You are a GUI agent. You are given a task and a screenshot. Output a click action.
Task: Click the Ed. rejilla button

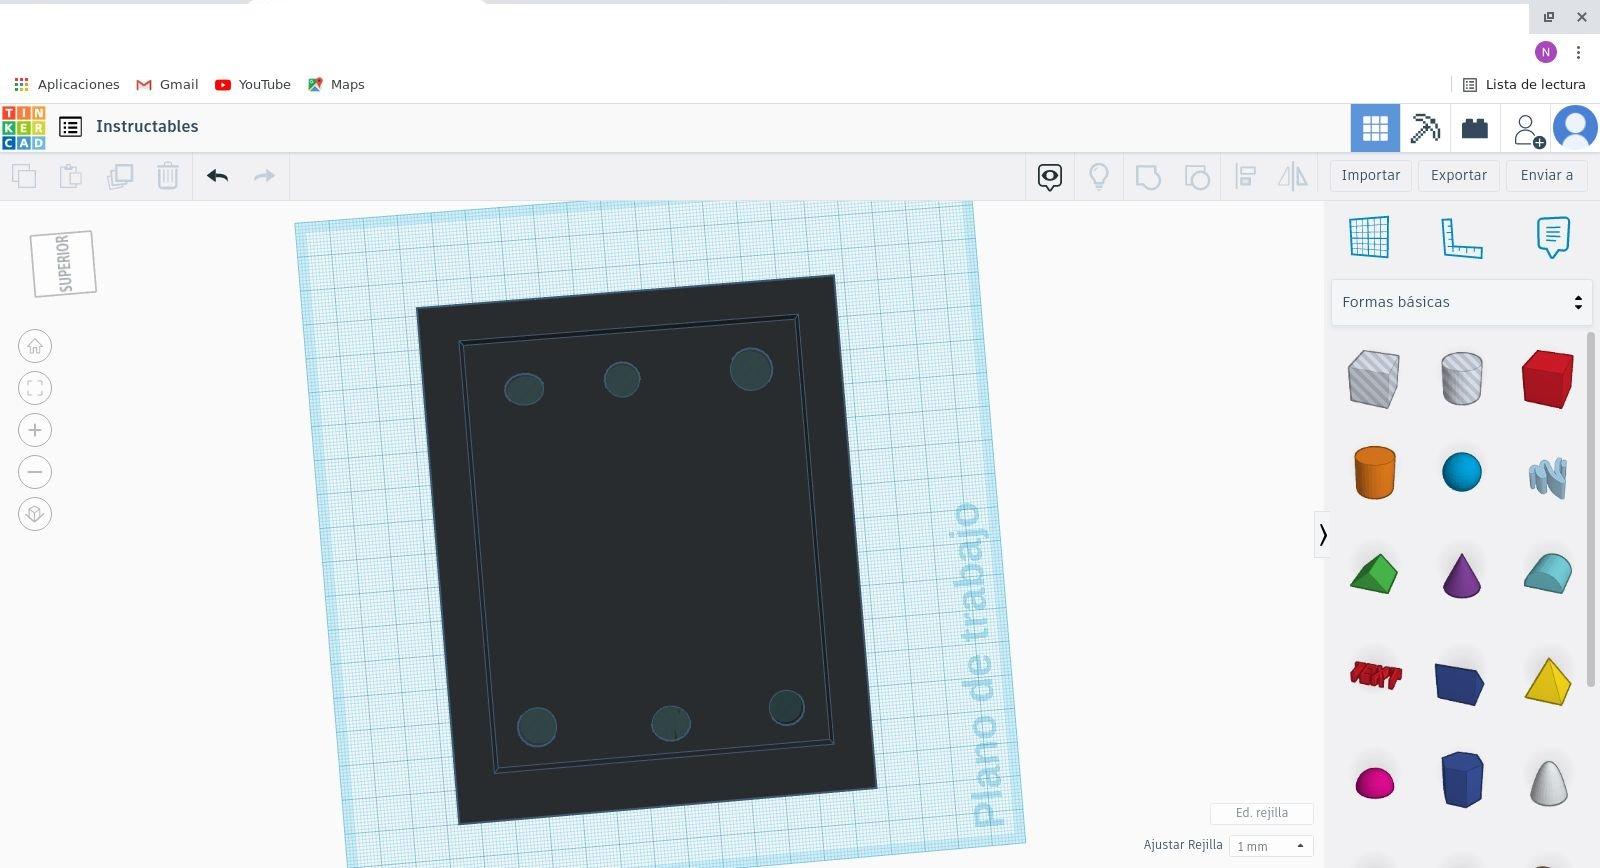point(1262,813)
